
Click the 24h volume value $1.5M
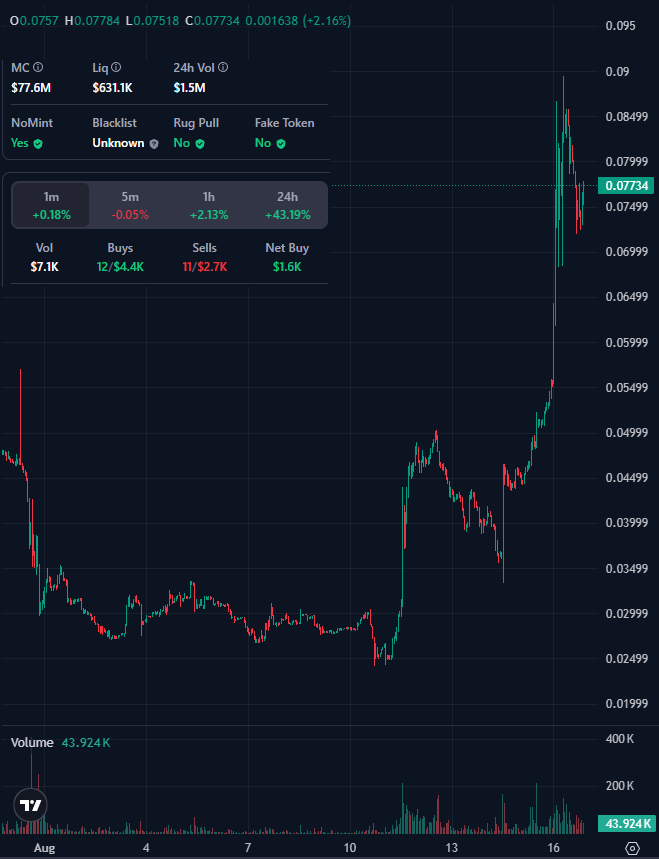coord(190,88)
